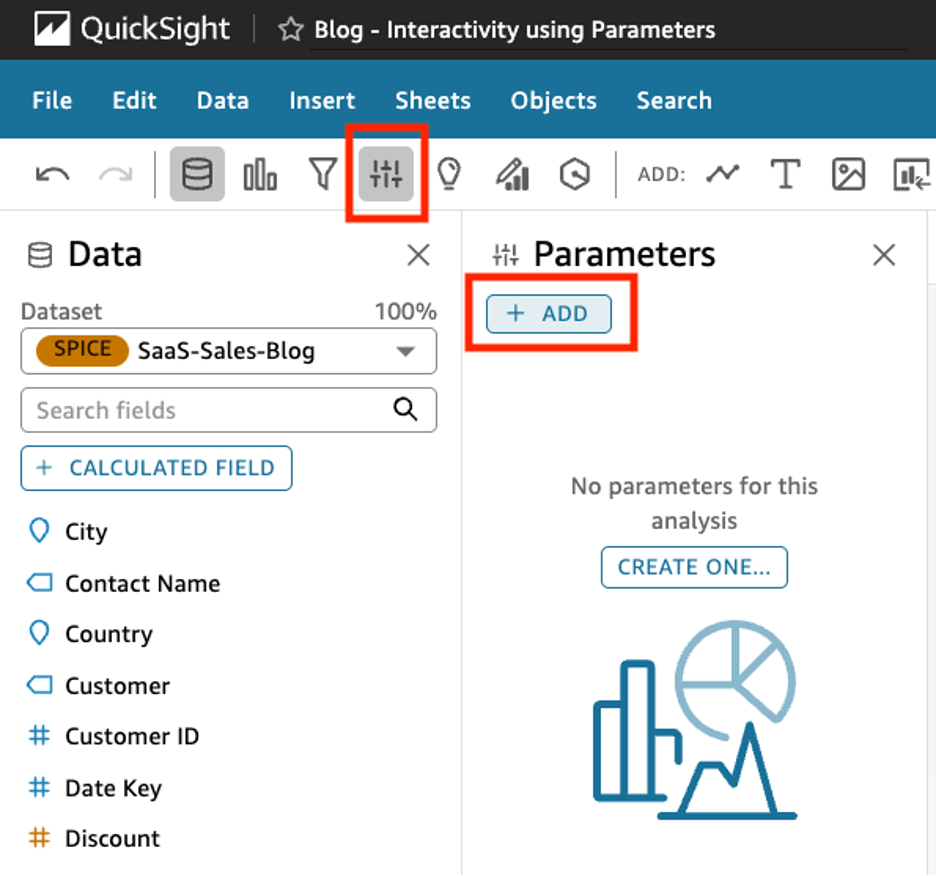936x876 pixels.
Task: Toggle the Parameters sliders icon
Action: [x=386, y=174]
